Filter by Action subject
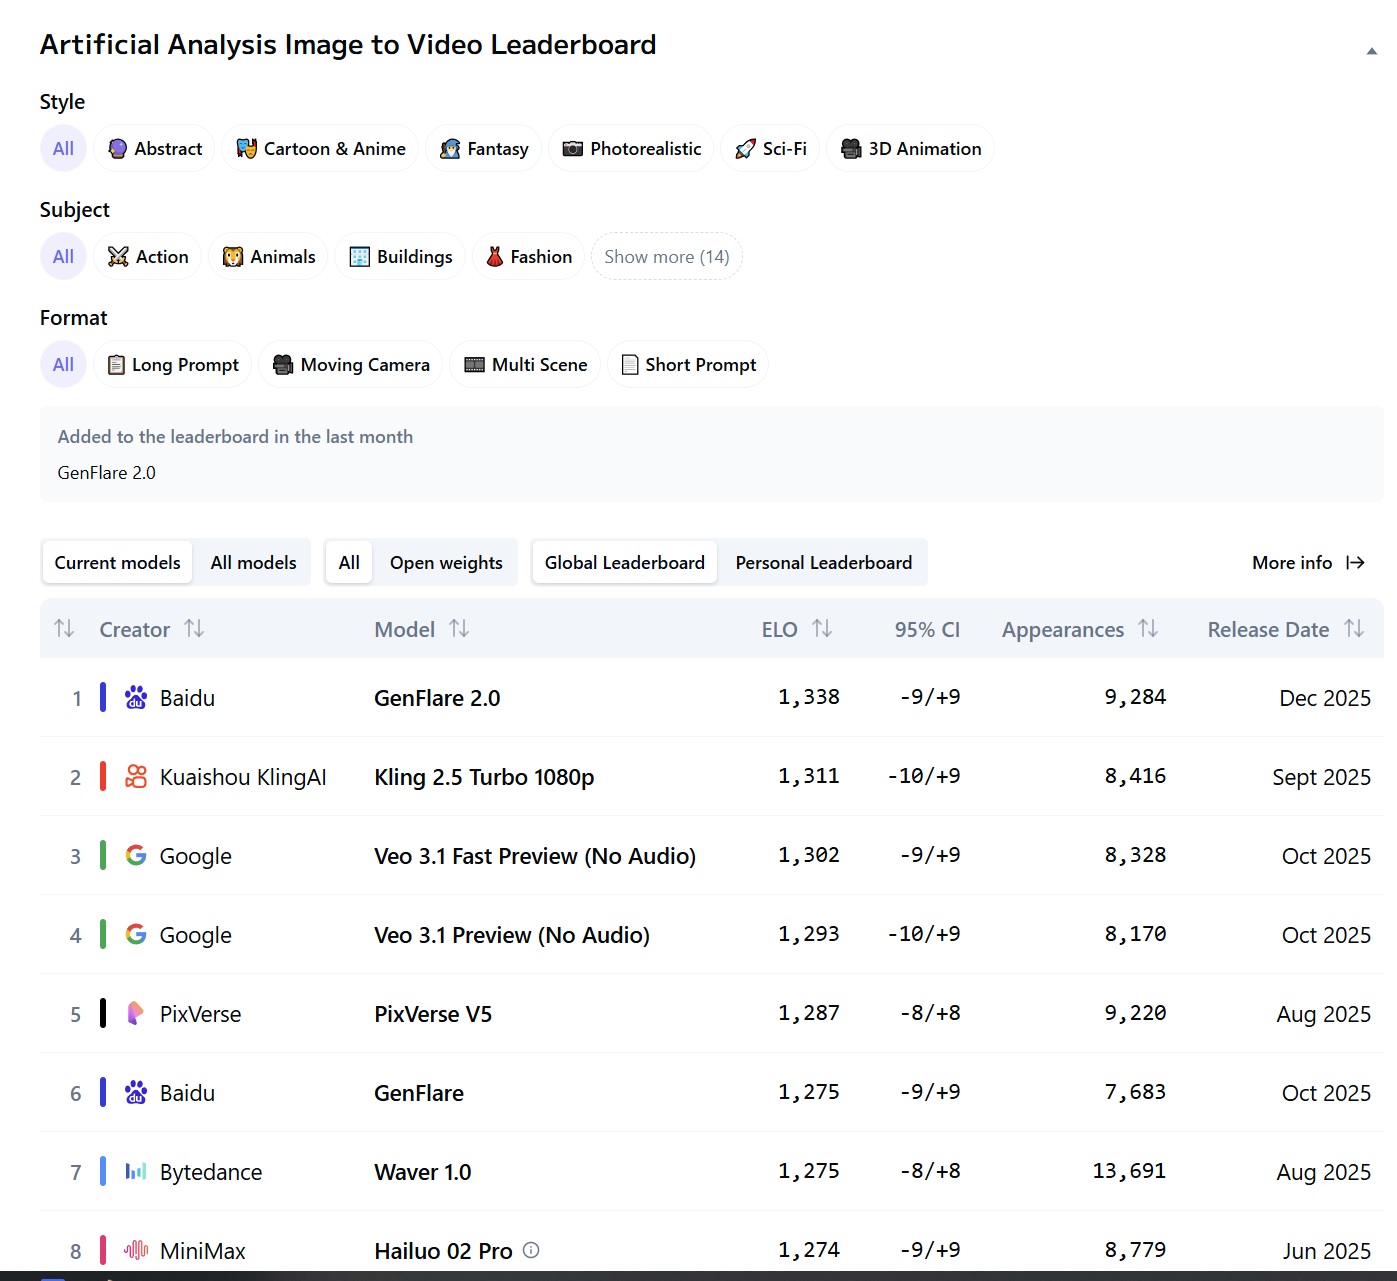 148,256
